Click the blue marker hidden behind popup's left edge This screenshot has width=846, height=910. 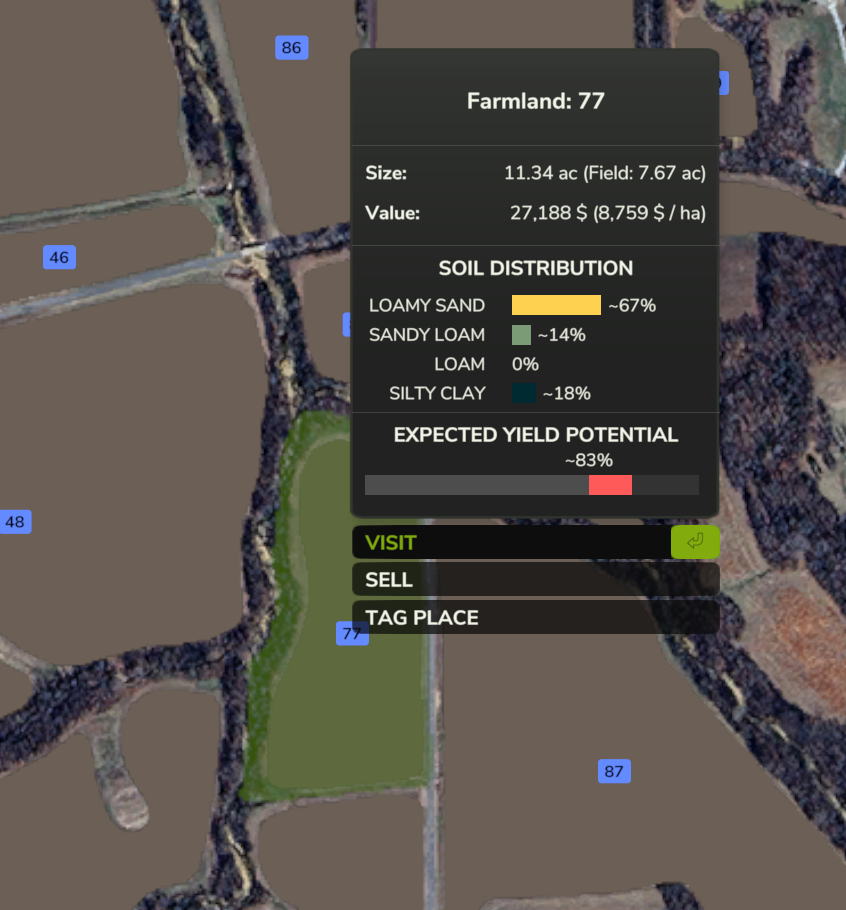pyautogui.click(x=346, y=324)
